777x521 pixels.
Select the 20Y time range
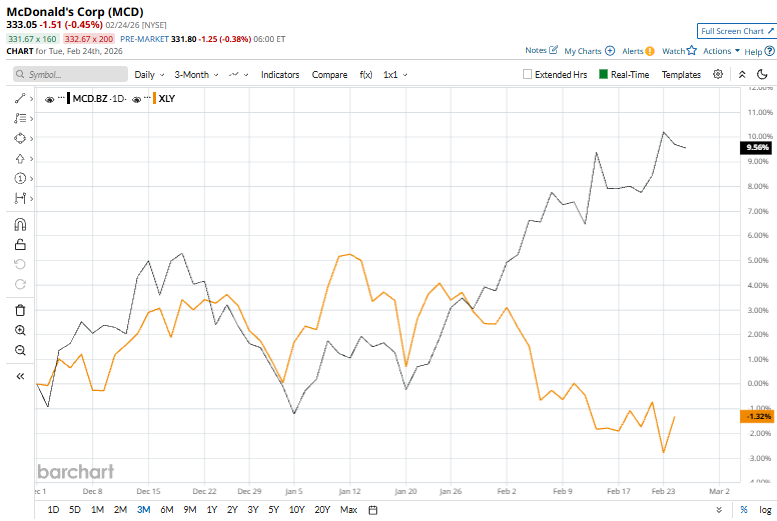[322, 510]
